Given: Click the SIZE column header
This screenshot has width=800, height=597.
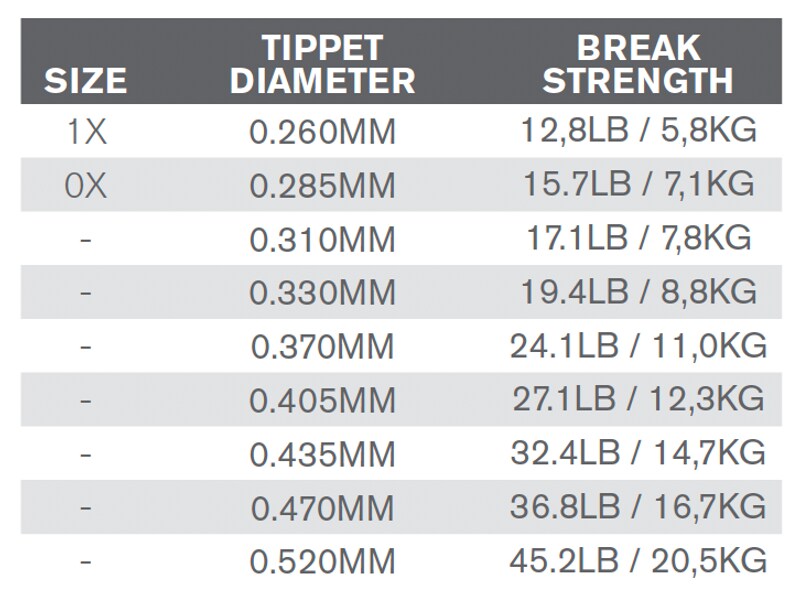Looking at the screenshot, I should [x=86, y=81].
